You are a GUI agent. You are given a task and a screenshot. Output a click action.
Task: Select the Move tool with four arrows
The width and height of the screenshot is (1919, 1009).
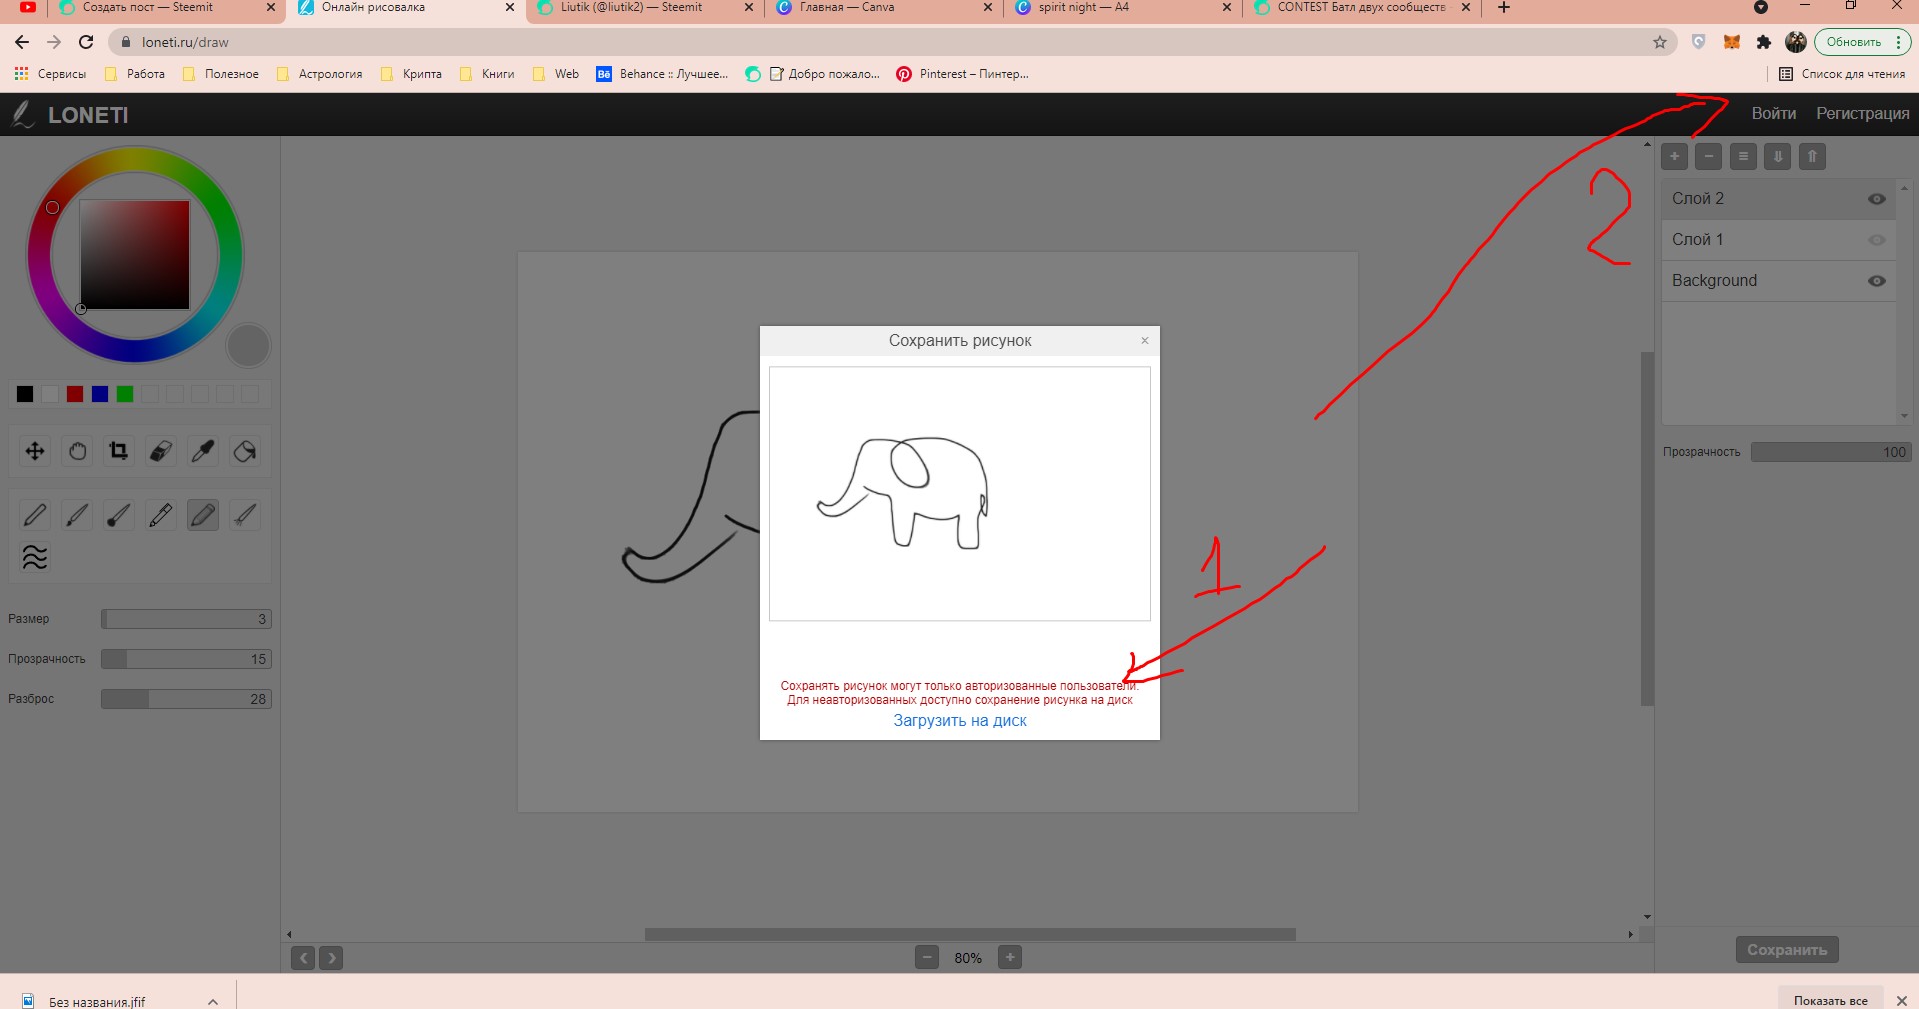coord(35,451)
